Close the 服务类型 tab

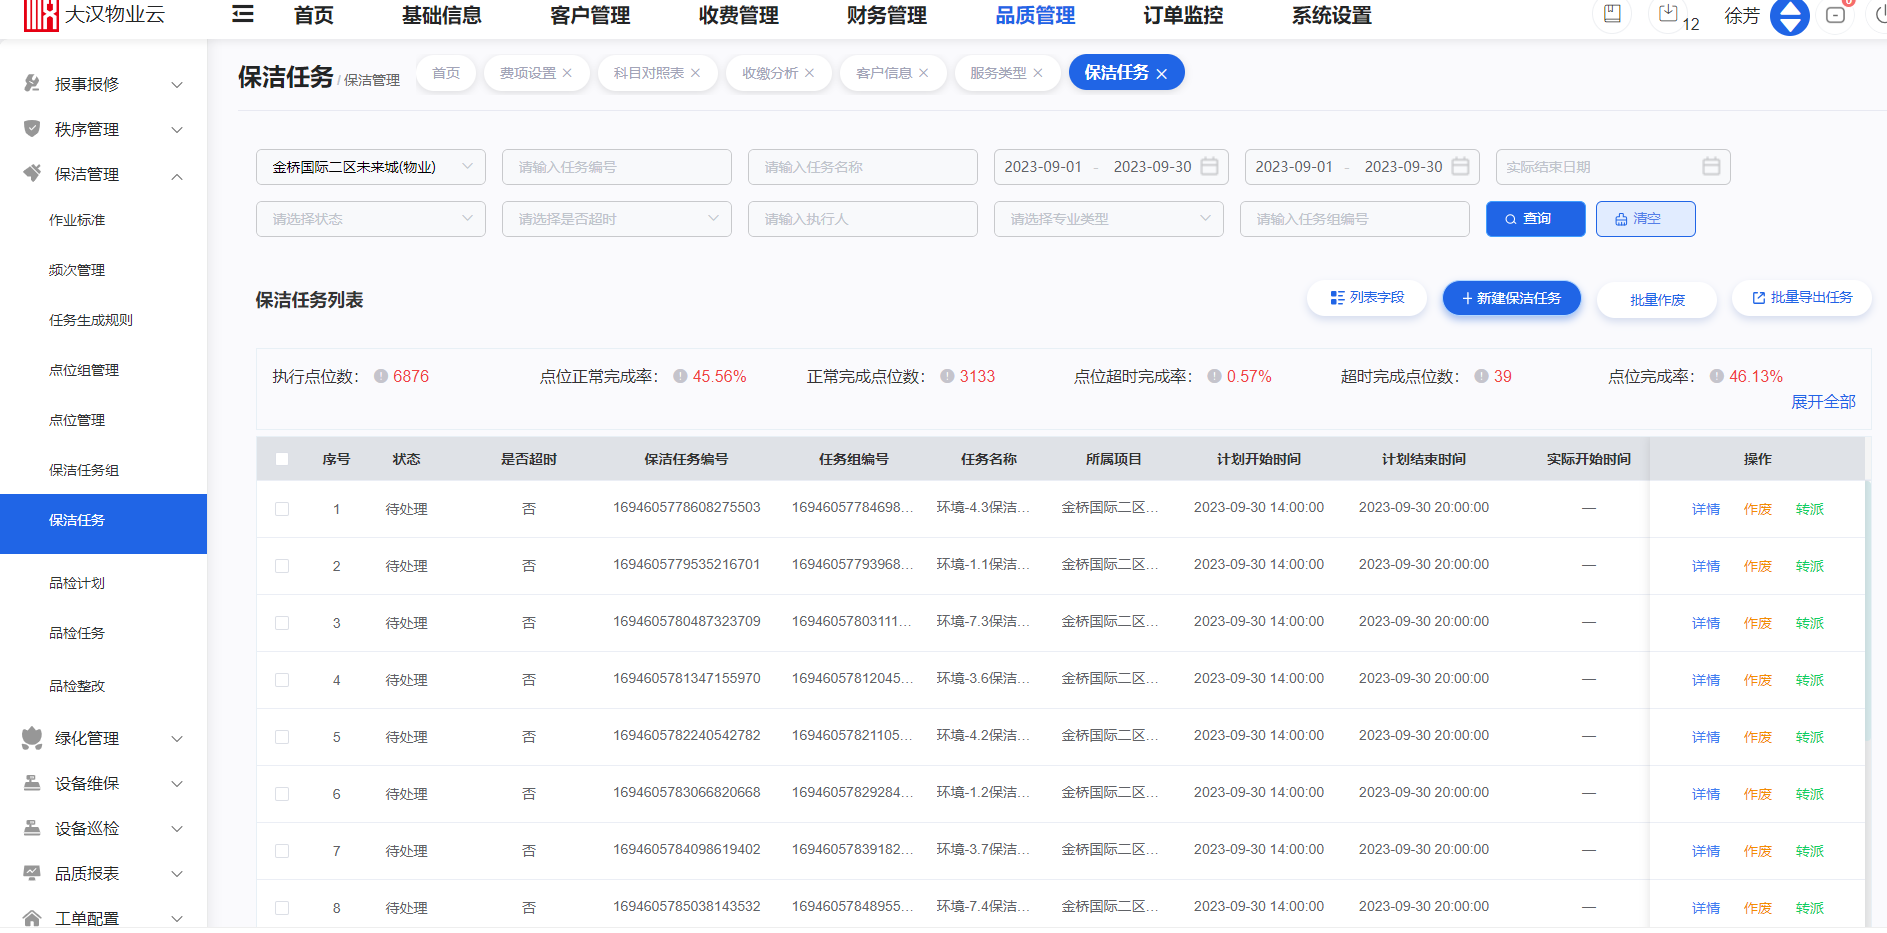(1038, 73)
